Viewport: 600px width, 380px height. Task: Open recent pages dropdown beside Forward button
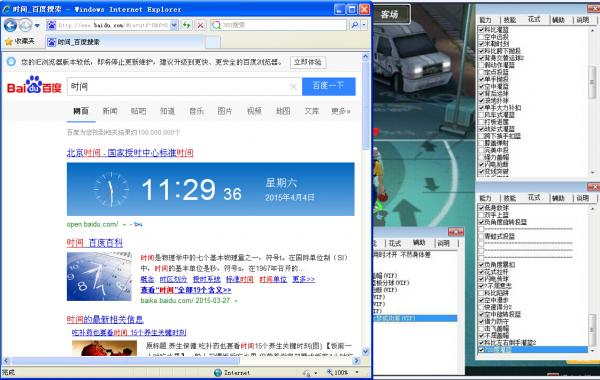[x=37, y=26]
